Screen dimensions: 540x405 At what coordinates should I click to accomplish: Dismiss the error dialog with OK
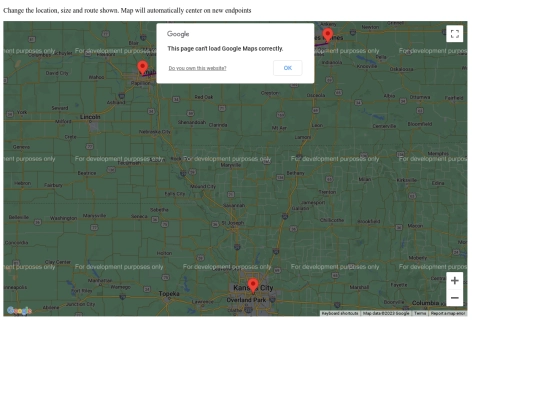click(288, 68)
